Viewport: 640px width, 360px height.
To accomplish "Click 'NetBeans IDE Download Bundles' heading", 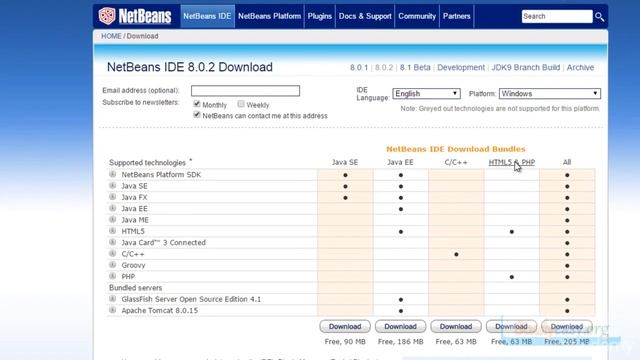I will [456, 149].
